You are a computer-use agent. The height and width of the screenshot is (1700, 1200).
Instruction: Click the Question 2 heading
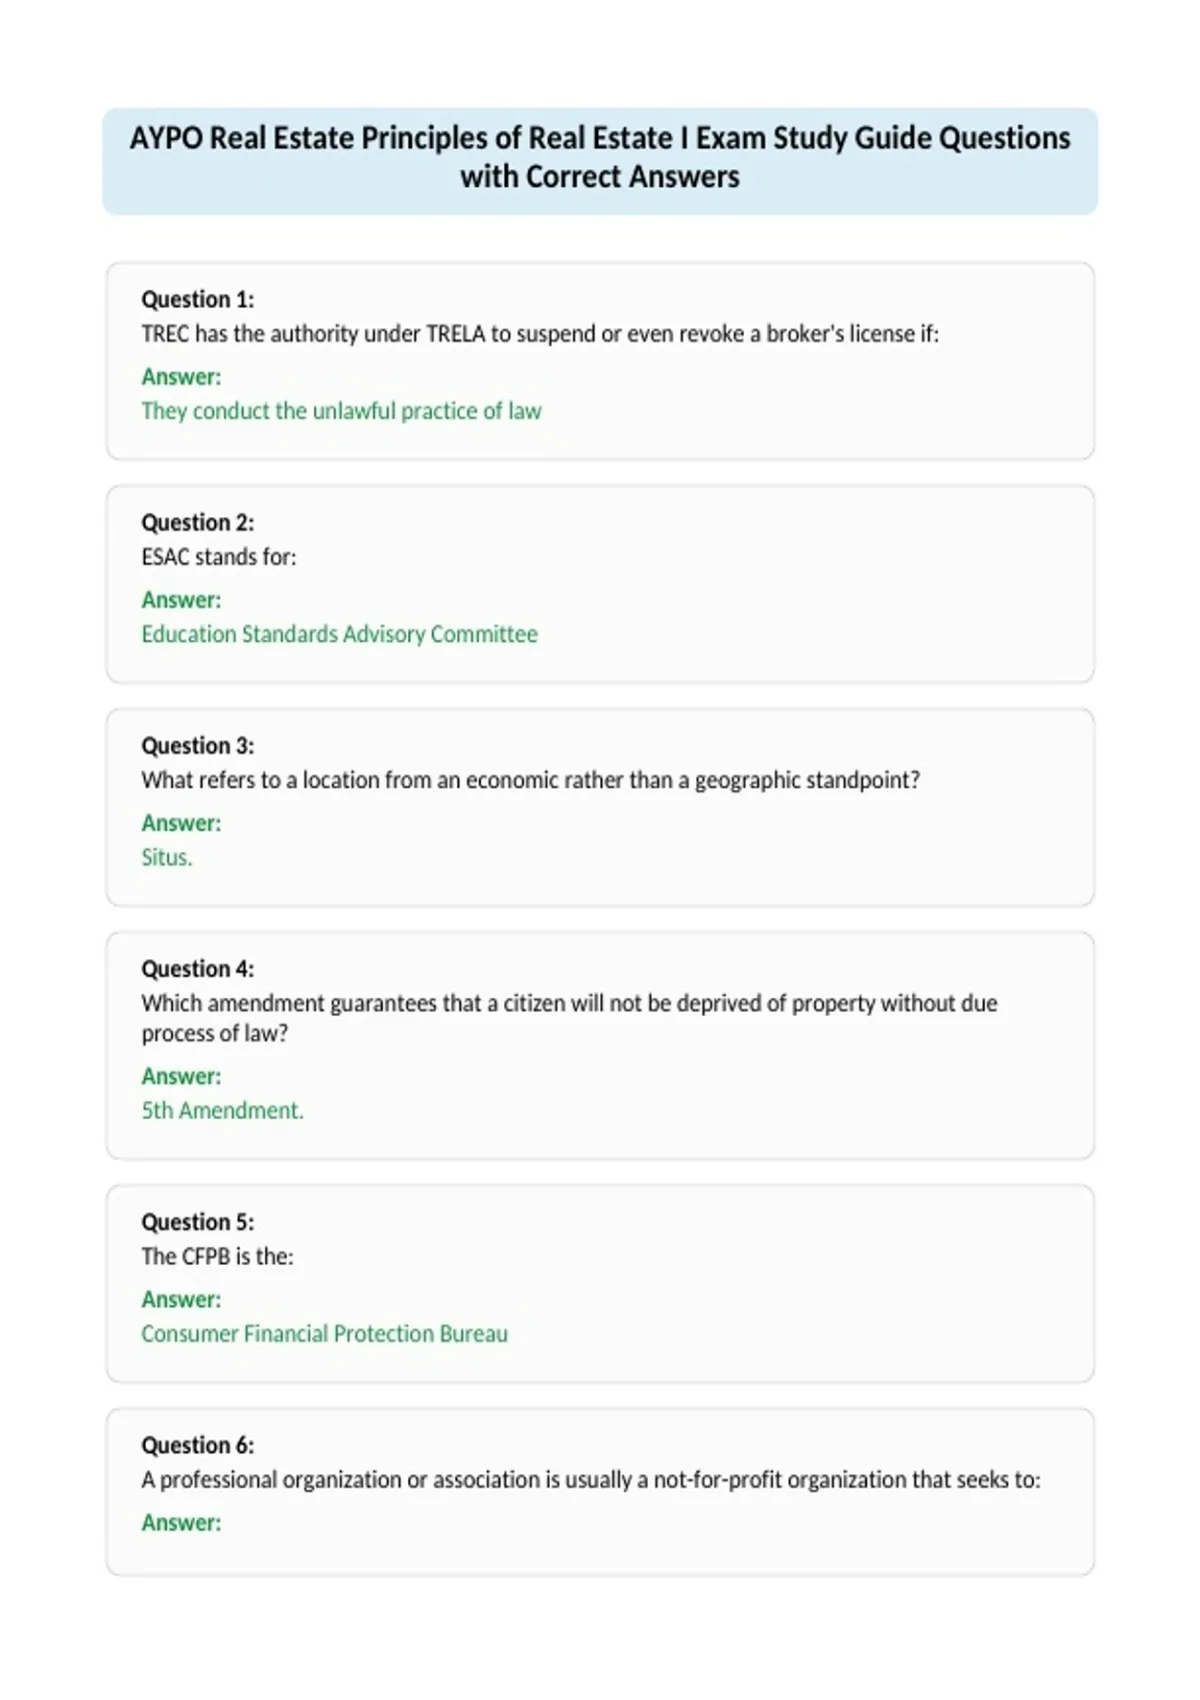pos(198,522)
